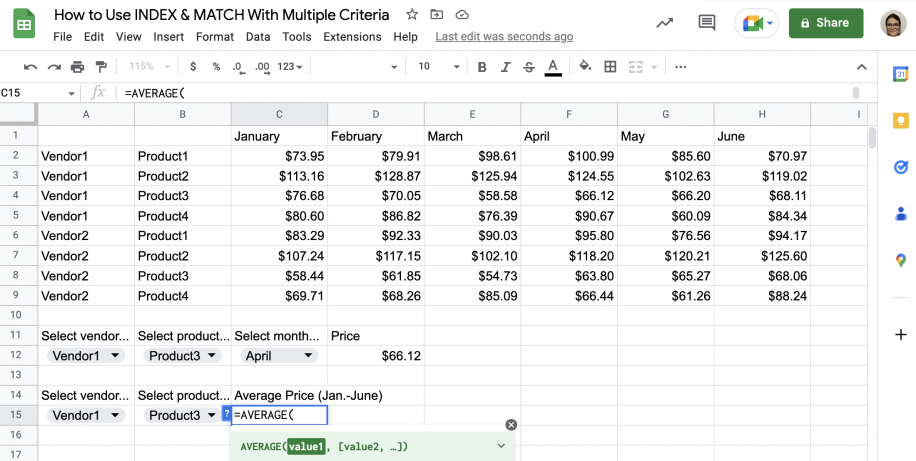Open more number formats dropdown 123
916x461 pixels.
coord(290,67)
